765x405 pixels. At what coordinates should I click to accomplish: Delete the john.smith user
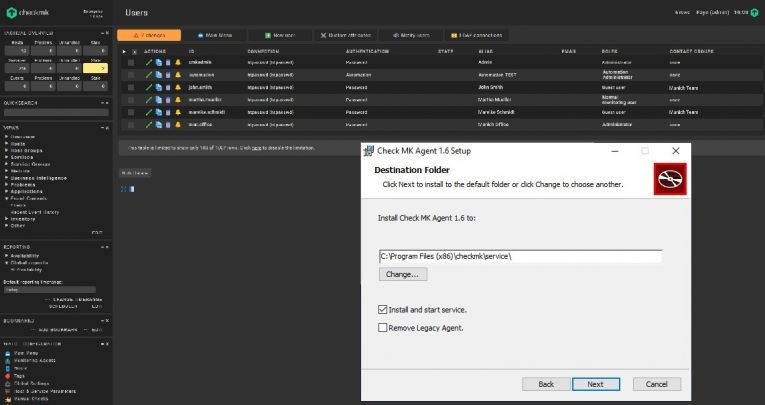168,87
